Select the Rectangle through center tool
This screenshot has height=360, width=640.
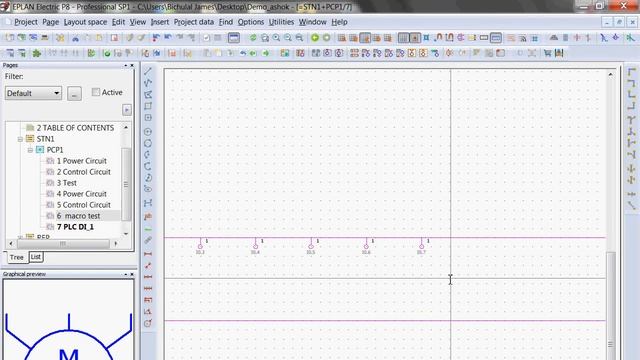148,118
